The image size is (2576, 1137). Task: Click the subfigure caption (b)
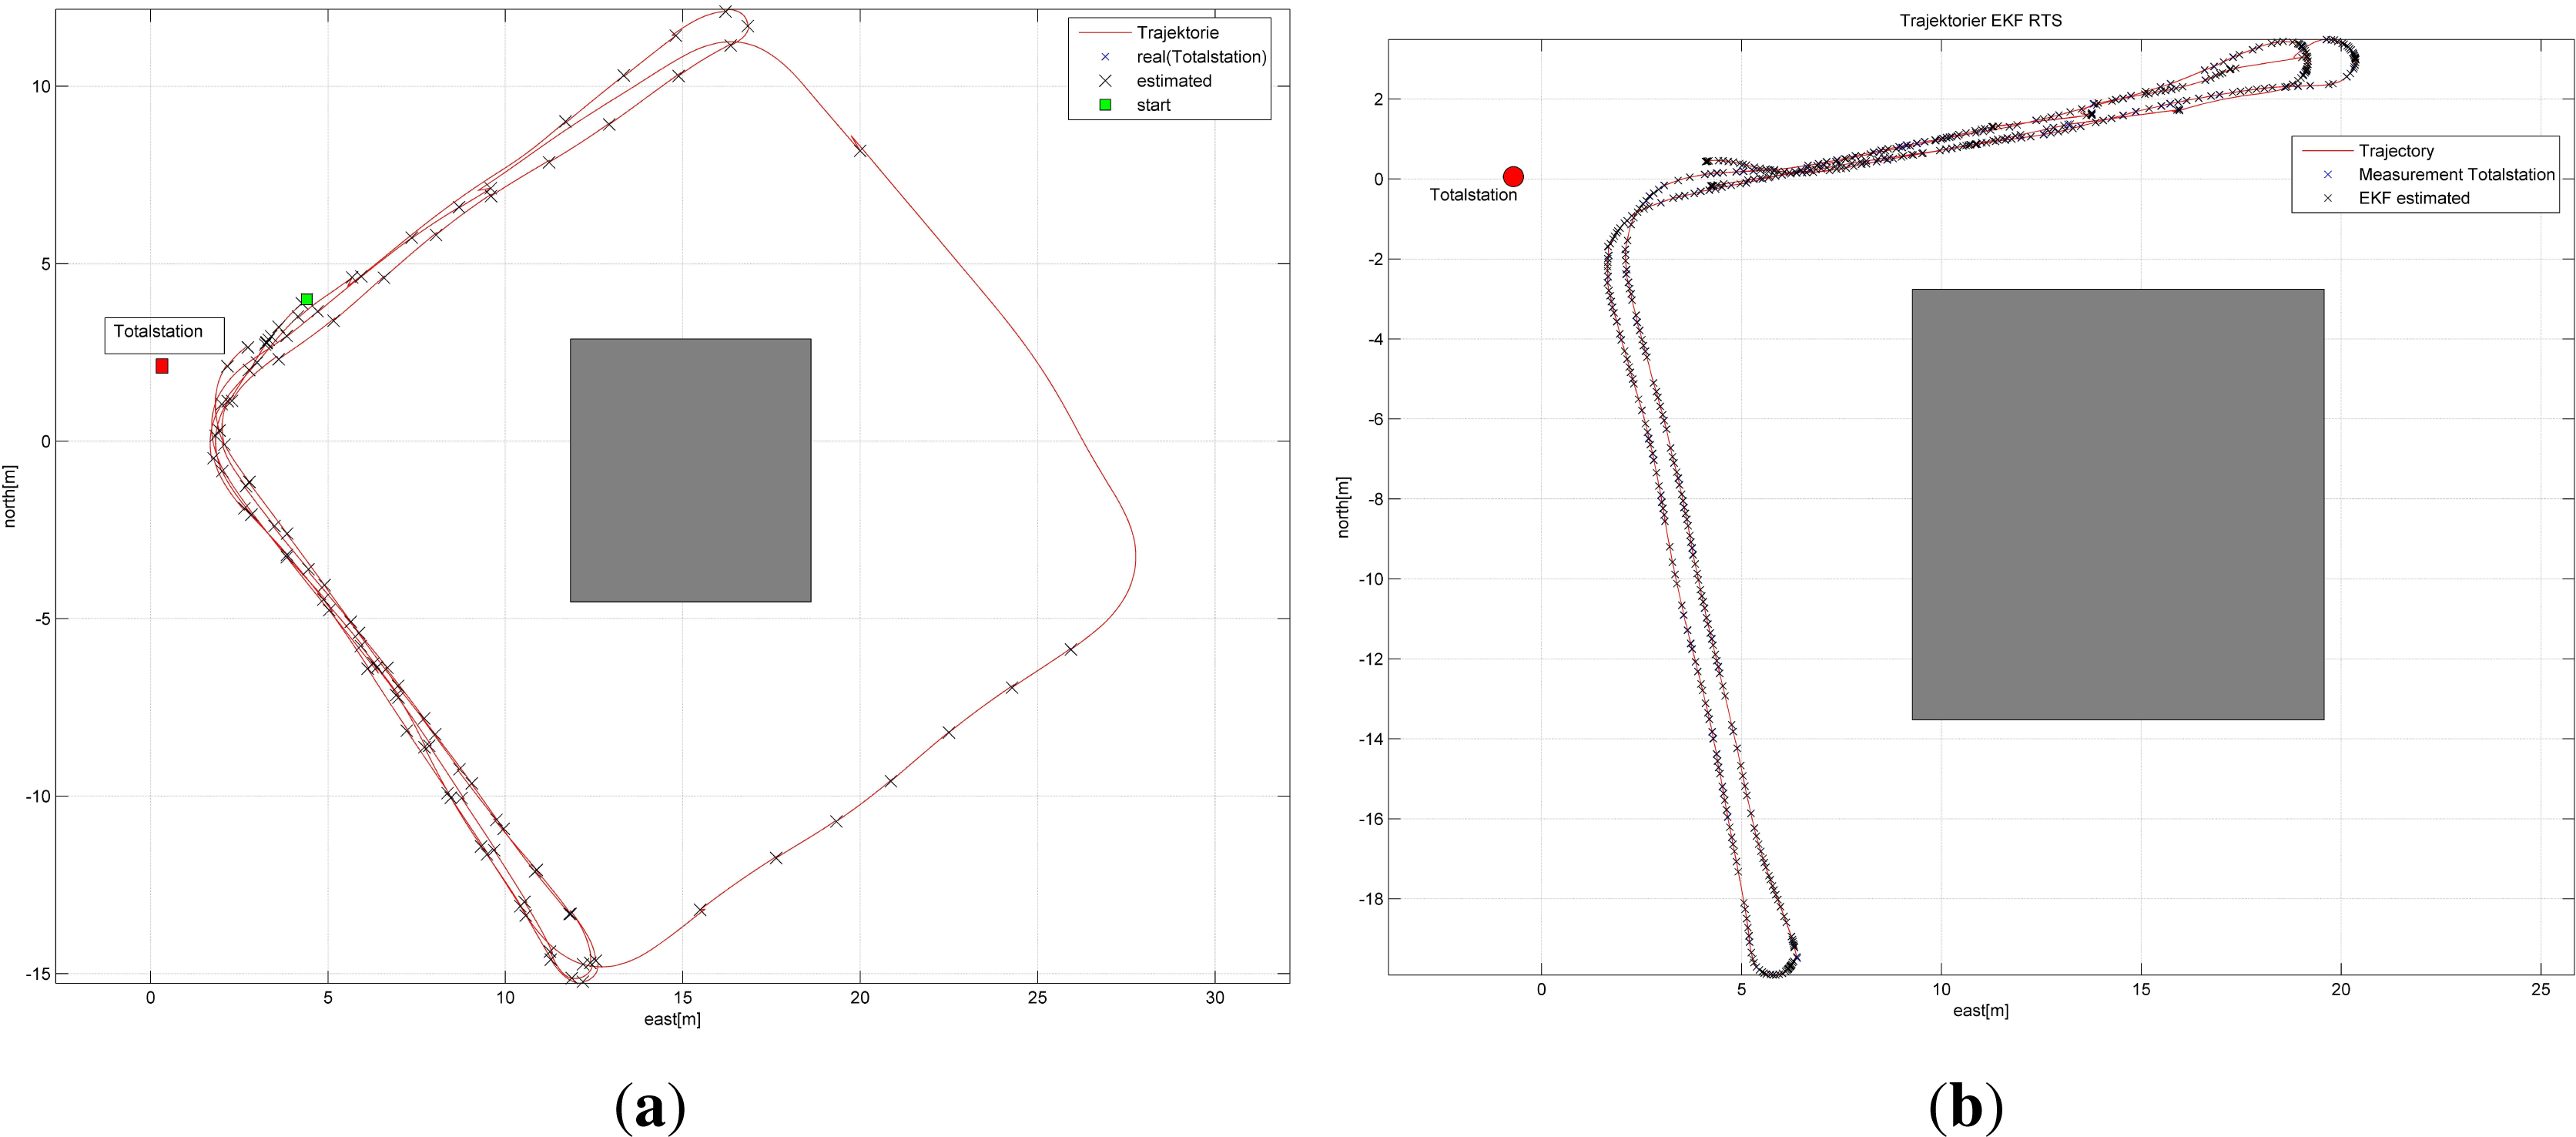[x=1965, y=1106]
